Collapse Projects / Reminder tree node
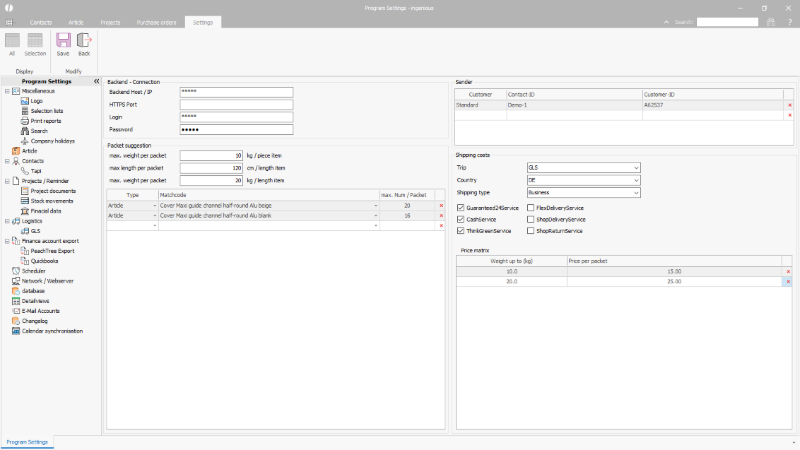 (x=7, y=181)
